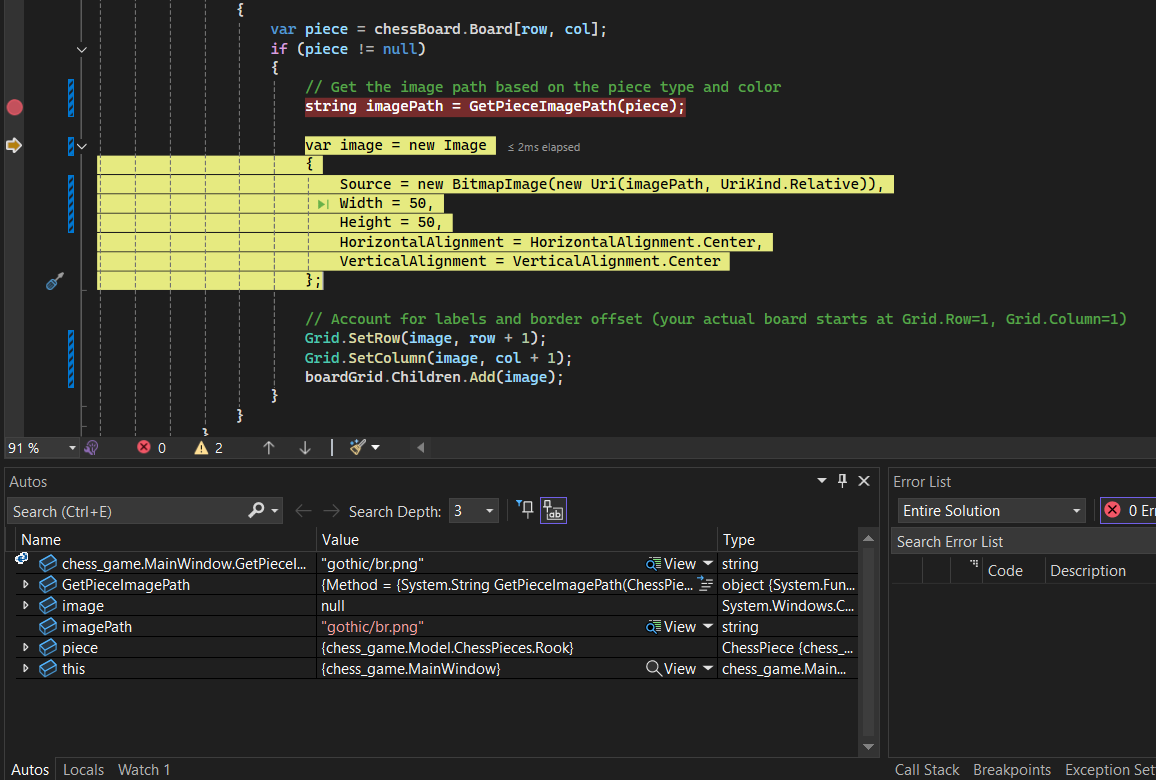
Task: Collapse the 'var image = new Image' block
Action: point(82,146)
